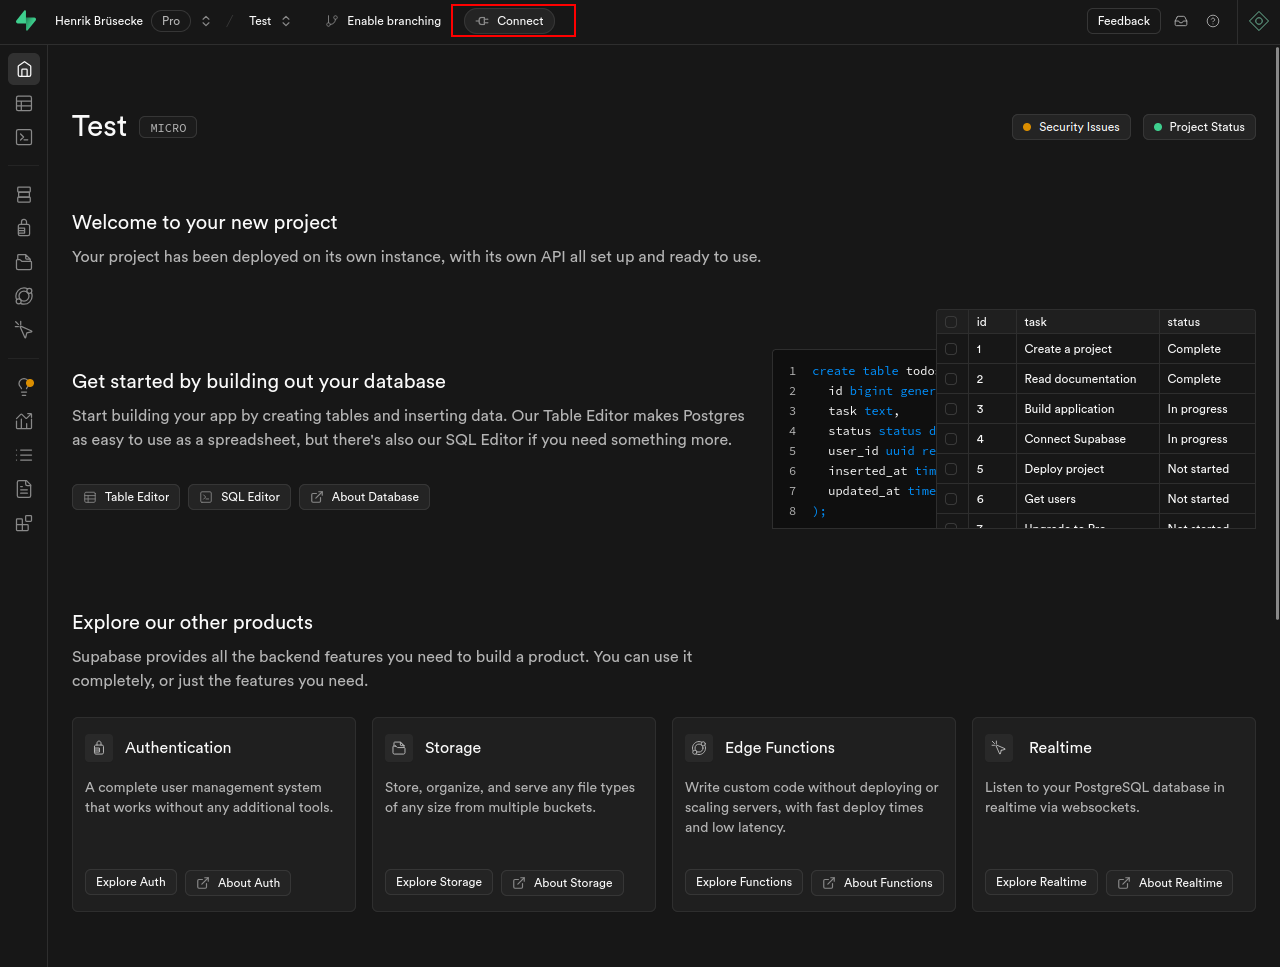
Task: Open the notifications inbox icon
Action: (1181, 21)
